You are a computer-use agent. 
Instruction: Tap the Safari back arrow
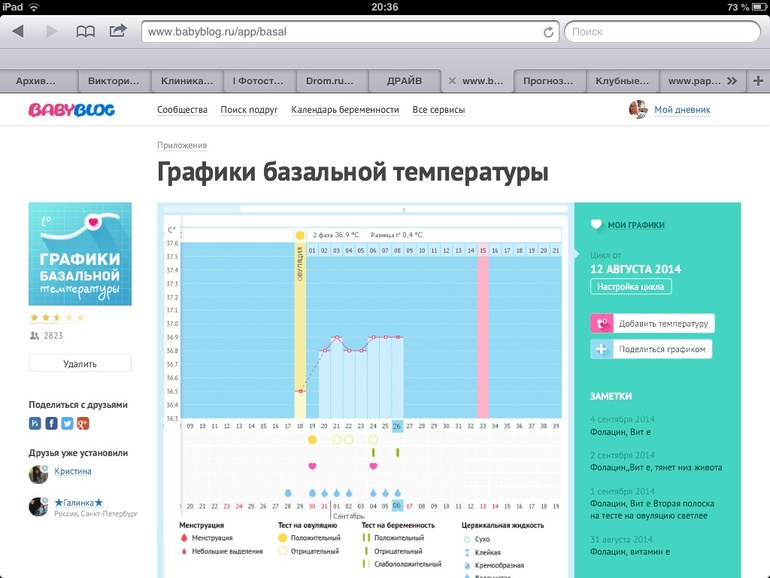pyautogui.click(x=18, y=31)
